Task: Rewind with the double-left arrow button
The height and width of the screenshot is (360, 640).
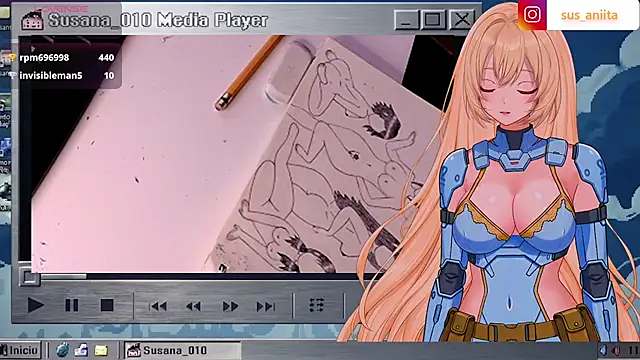Action: tap(193, 306)
